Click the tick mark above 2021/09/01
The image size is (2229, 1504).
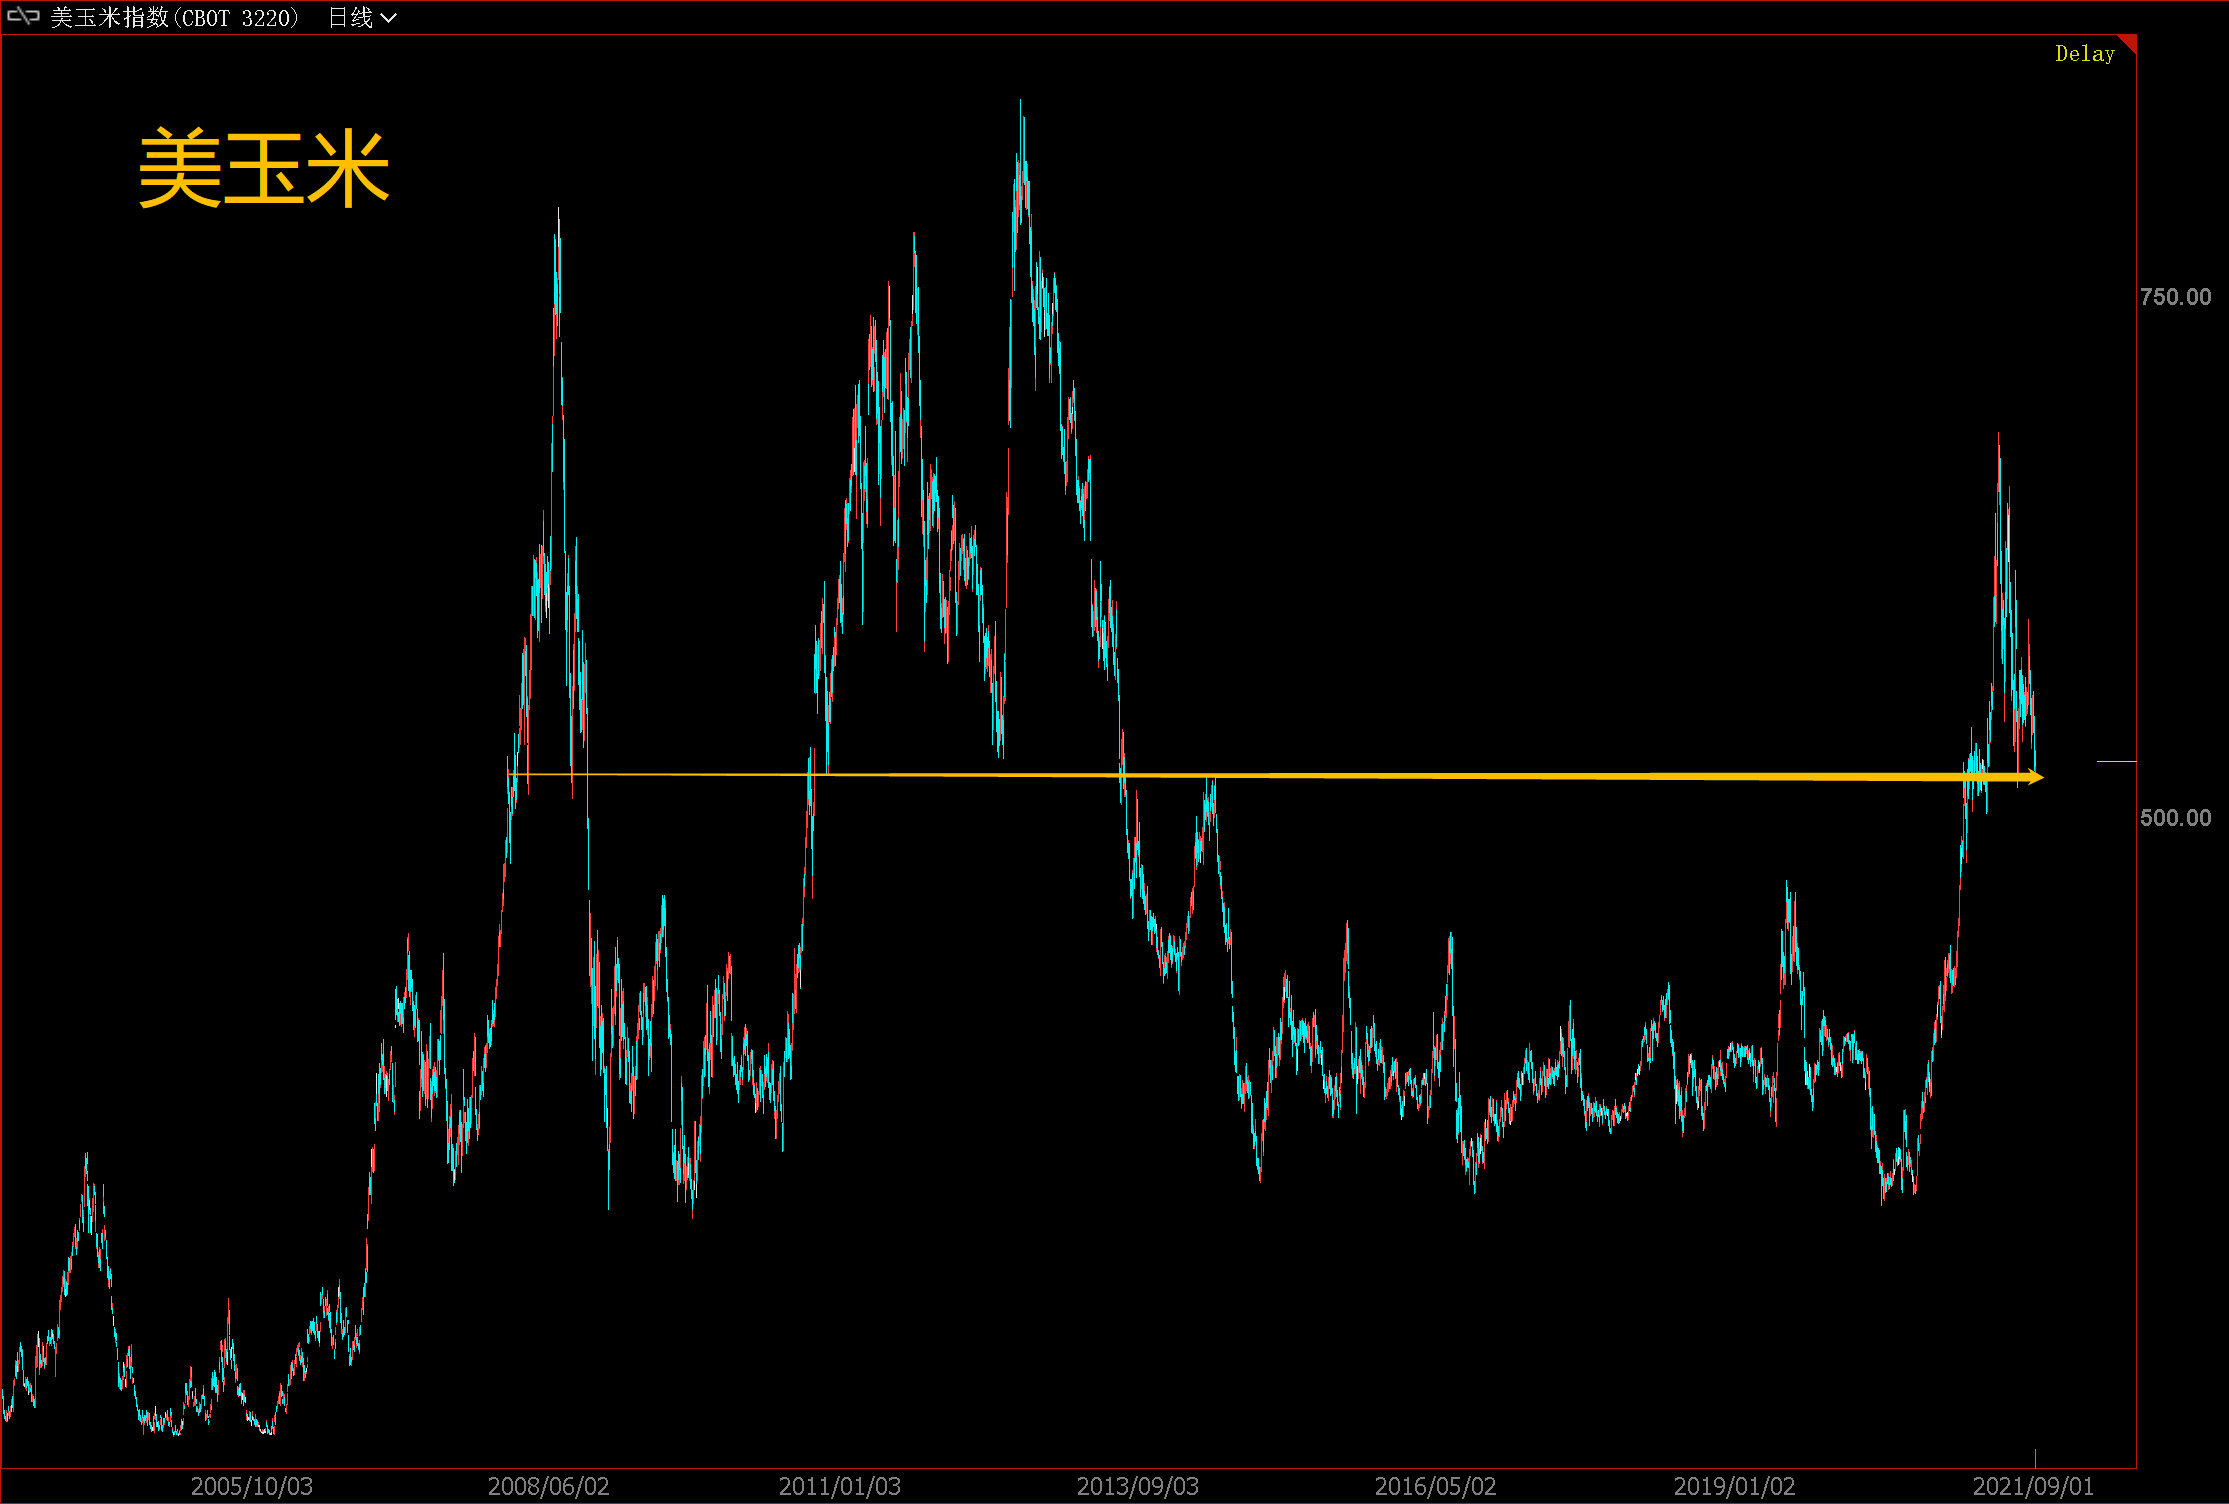2035,1458
